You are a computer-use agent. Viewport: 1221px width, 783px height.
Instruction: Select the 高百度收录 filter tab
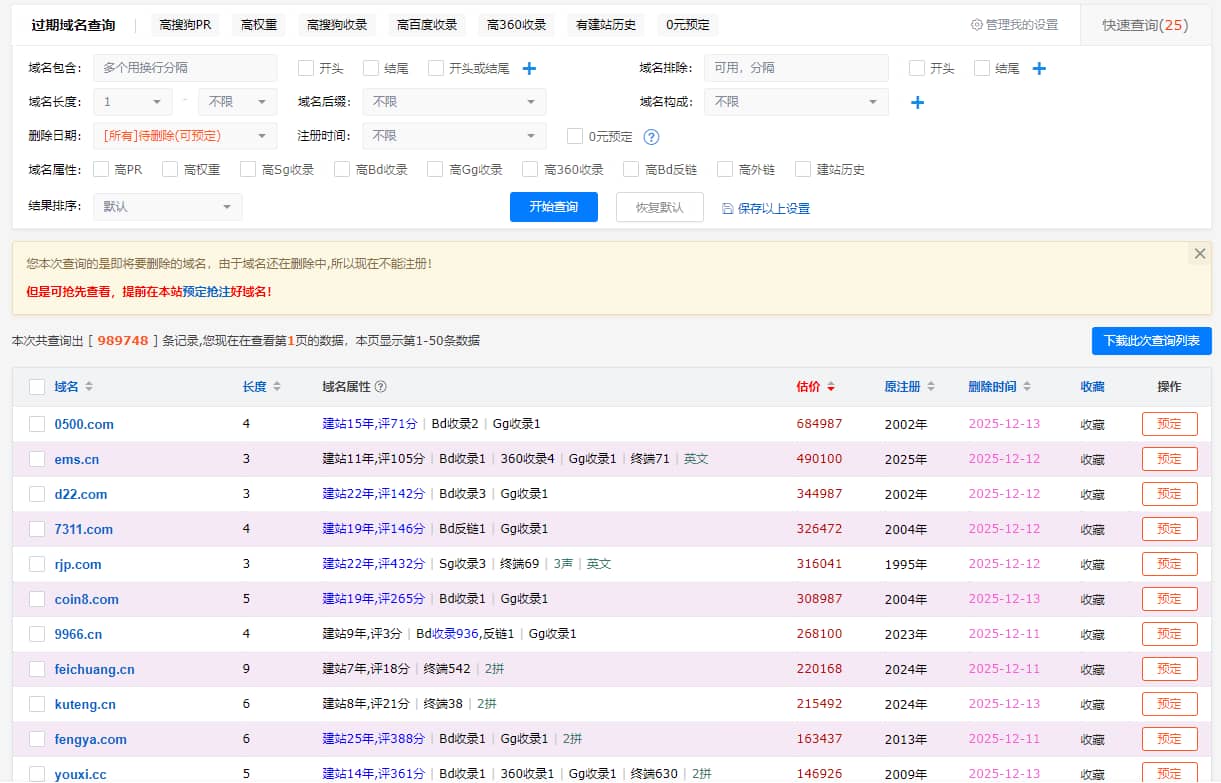426,23
